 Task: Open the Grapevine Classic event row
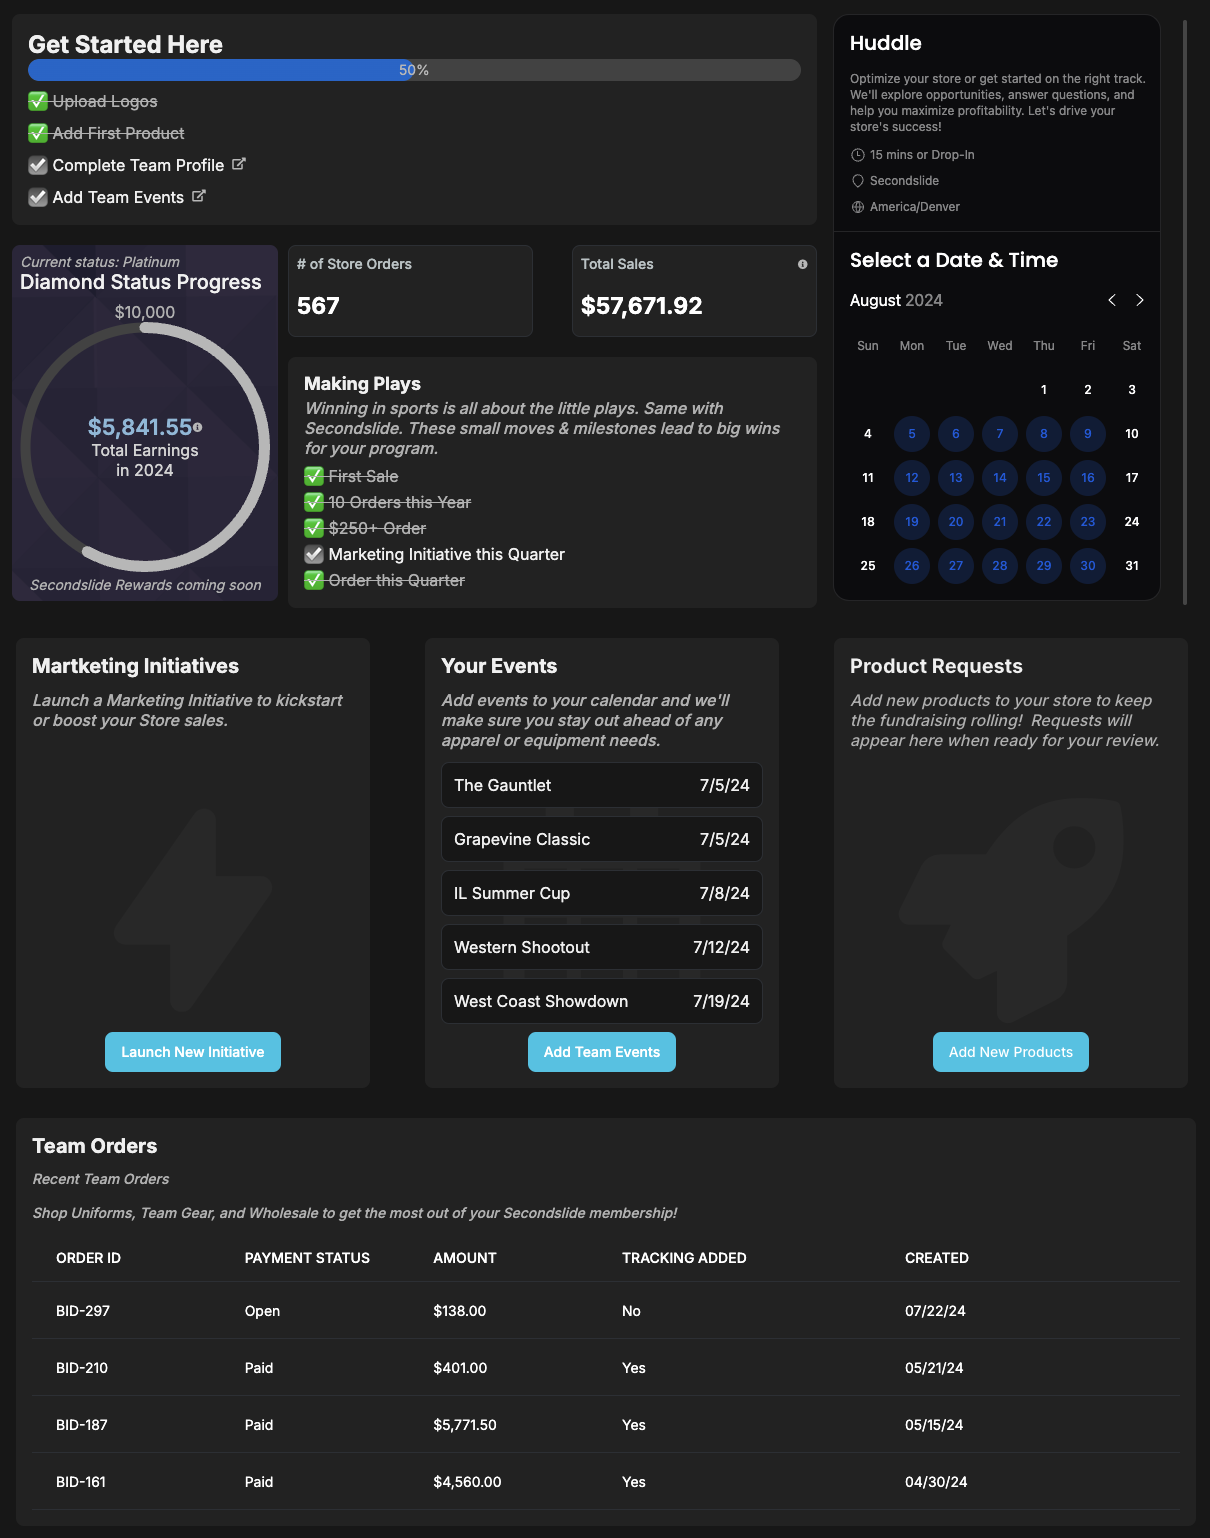[602, 839]
